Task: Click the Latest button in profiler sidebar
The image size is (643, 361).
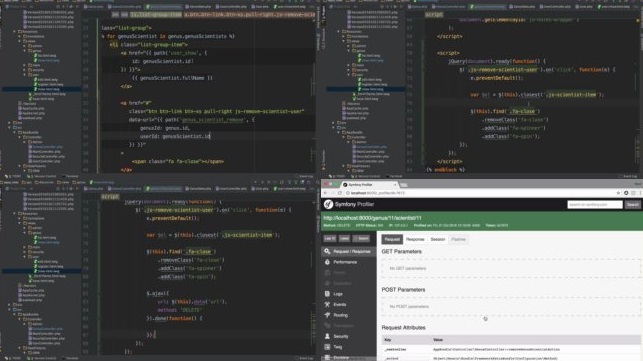Action: point(344,238)
